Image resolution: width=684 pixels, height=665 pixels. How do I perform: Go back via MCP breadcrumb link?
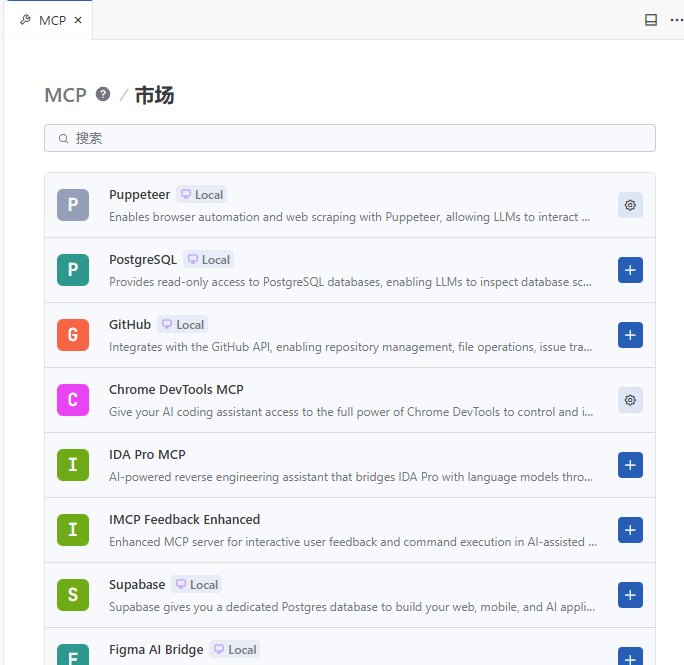click(65, 95)
